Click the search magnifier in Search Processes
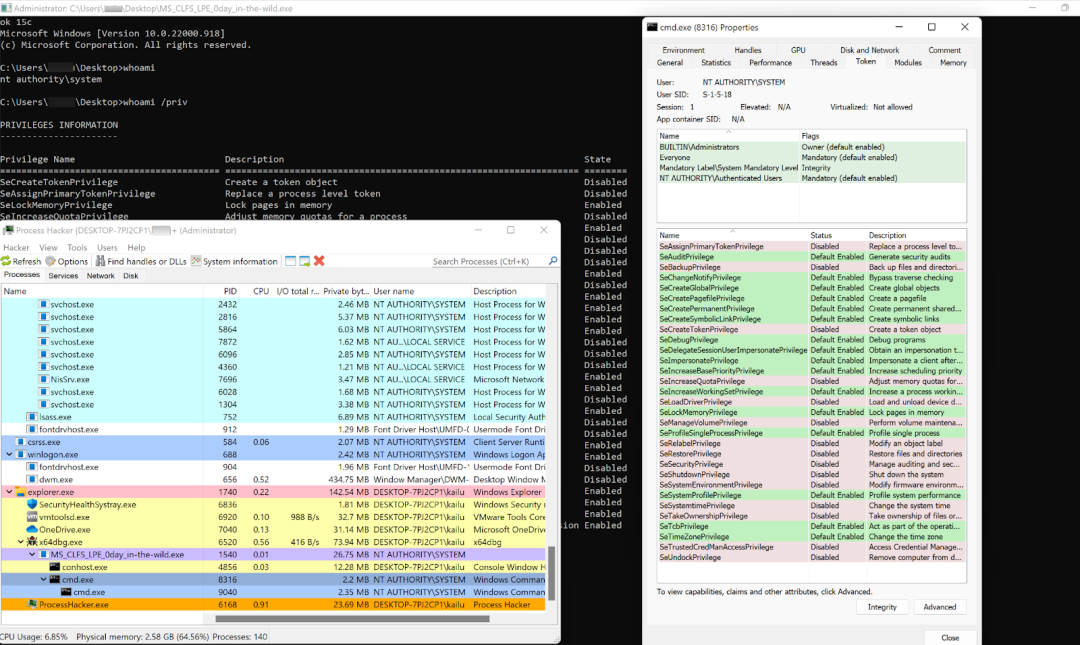 coord(553,261)
